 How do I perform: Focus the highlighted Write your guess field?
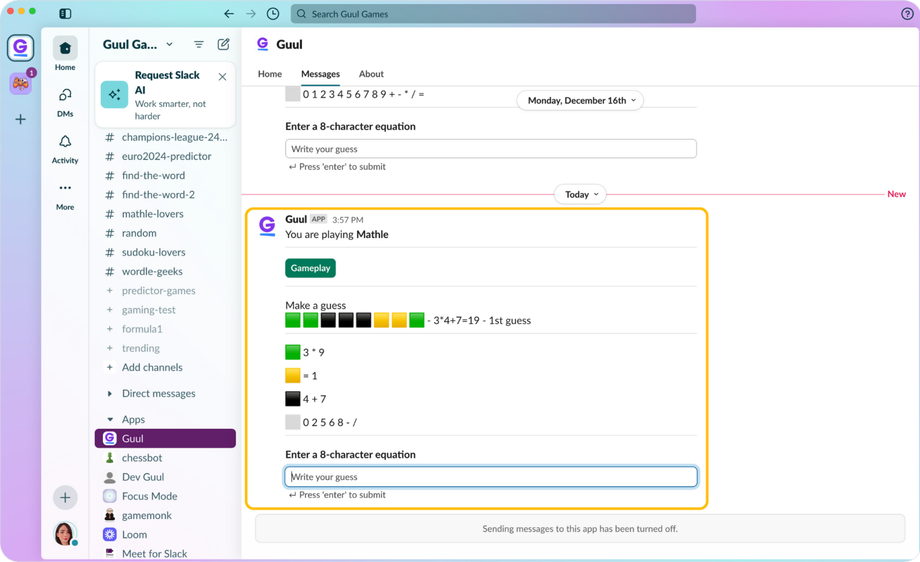[491, 476]
